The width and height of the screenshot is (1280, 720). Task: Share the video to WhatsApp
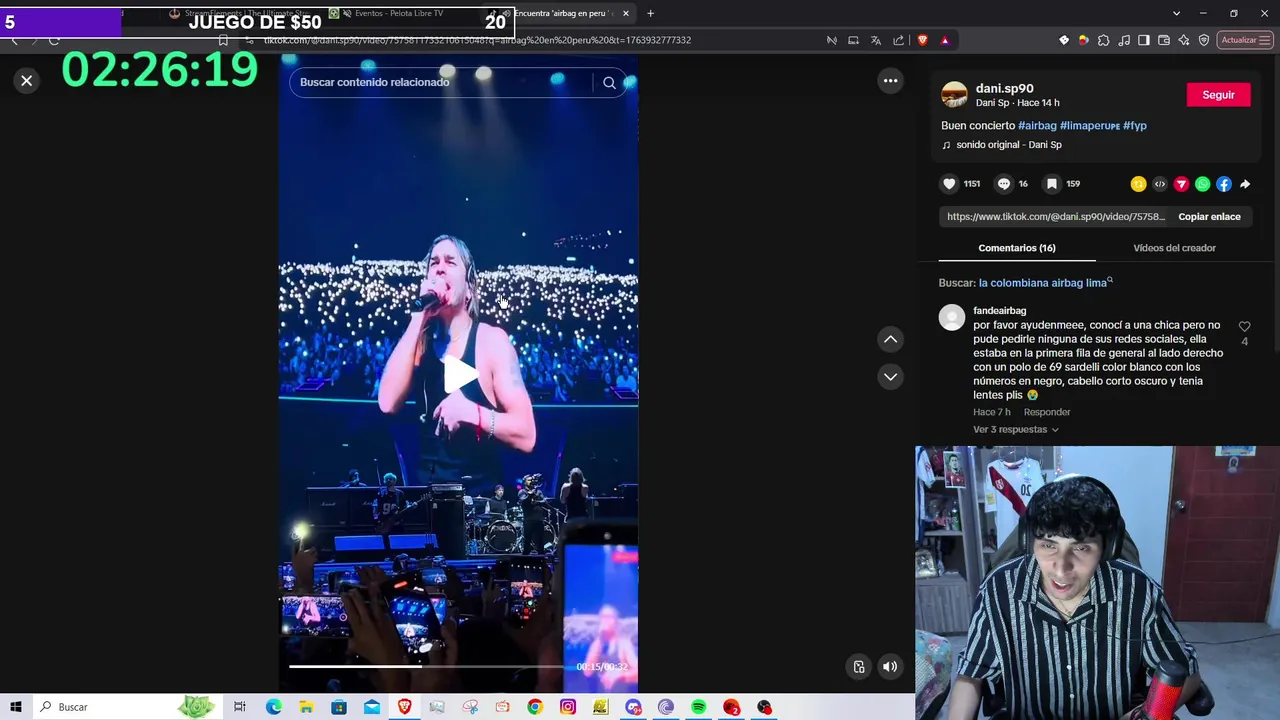[x=1202, y=184]
